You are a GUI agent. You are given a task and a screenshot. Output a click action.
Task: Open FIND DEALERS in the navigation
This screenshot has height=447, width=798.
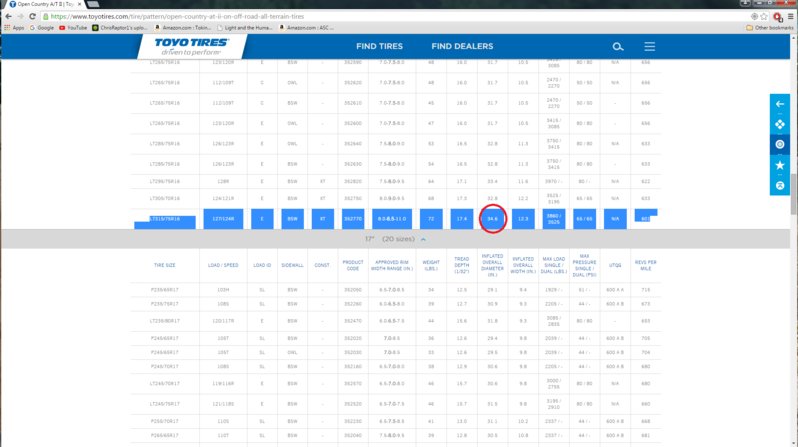462,46
